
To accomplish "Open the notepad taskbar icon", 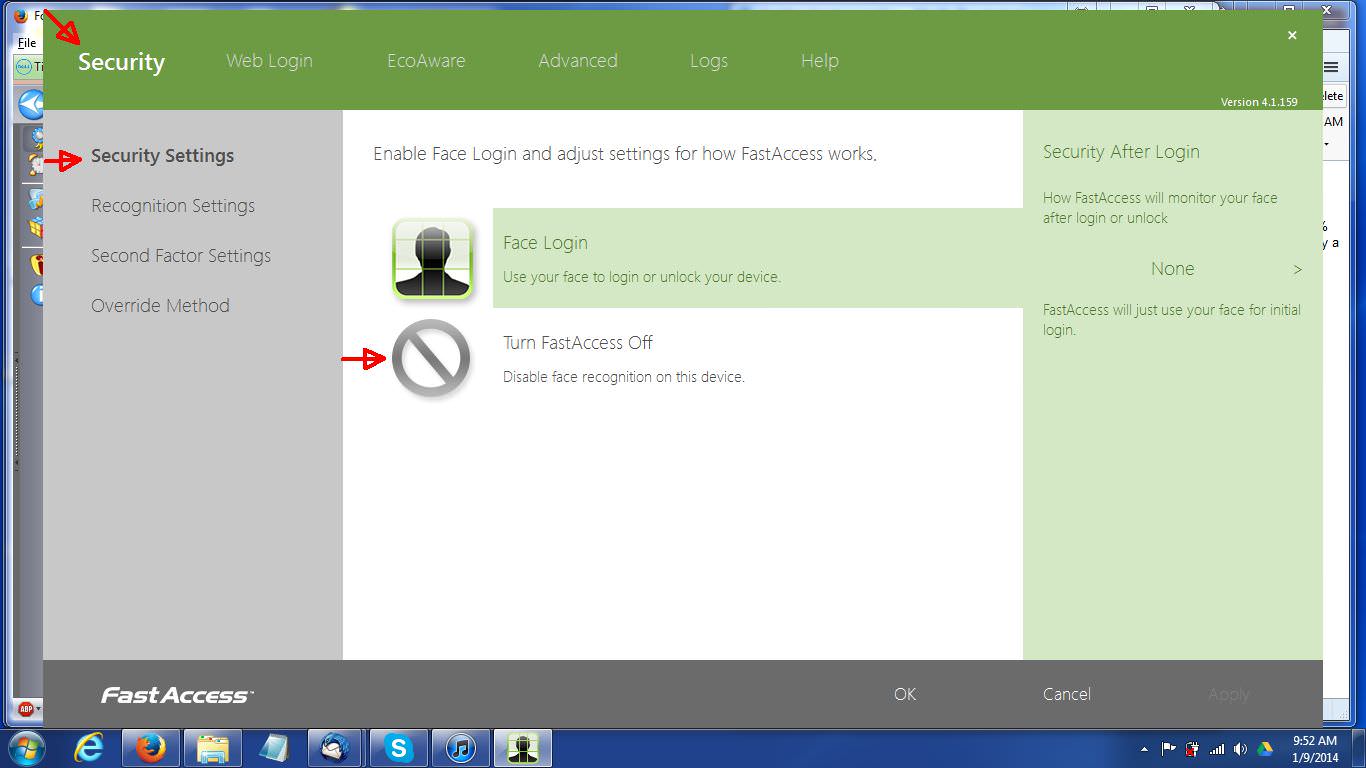I will (x=275, y=748).
